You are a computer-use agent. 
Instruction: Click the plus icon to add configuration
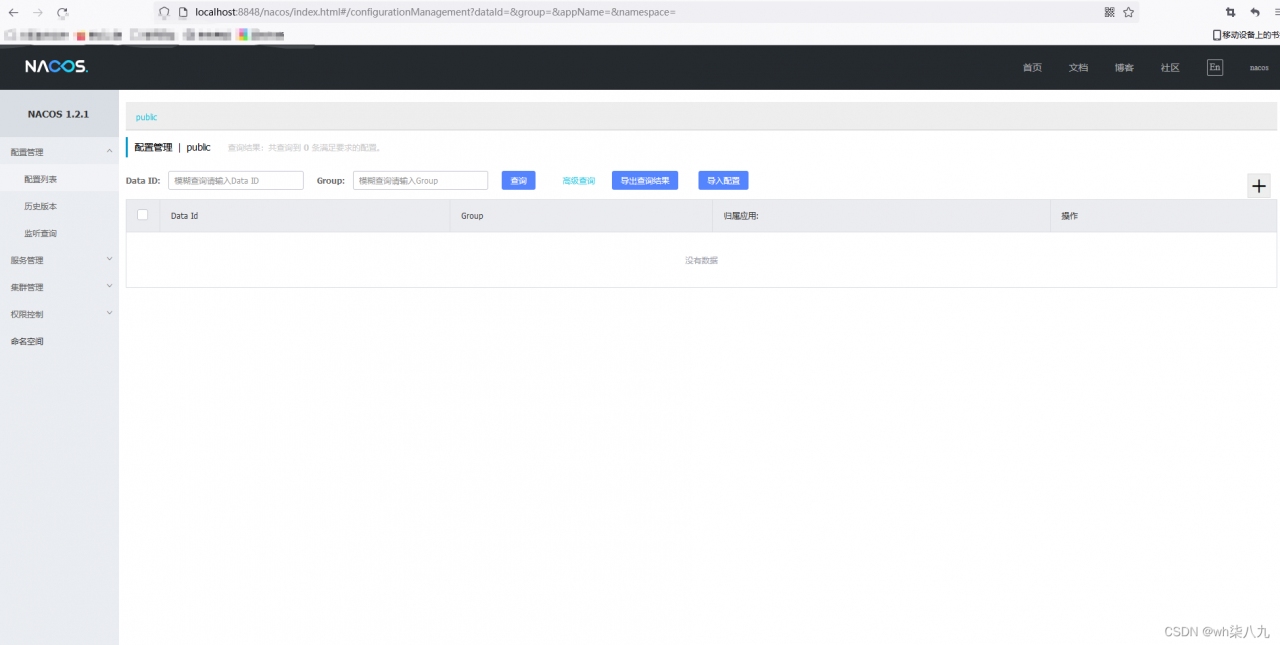click(x=1259, y=186)
